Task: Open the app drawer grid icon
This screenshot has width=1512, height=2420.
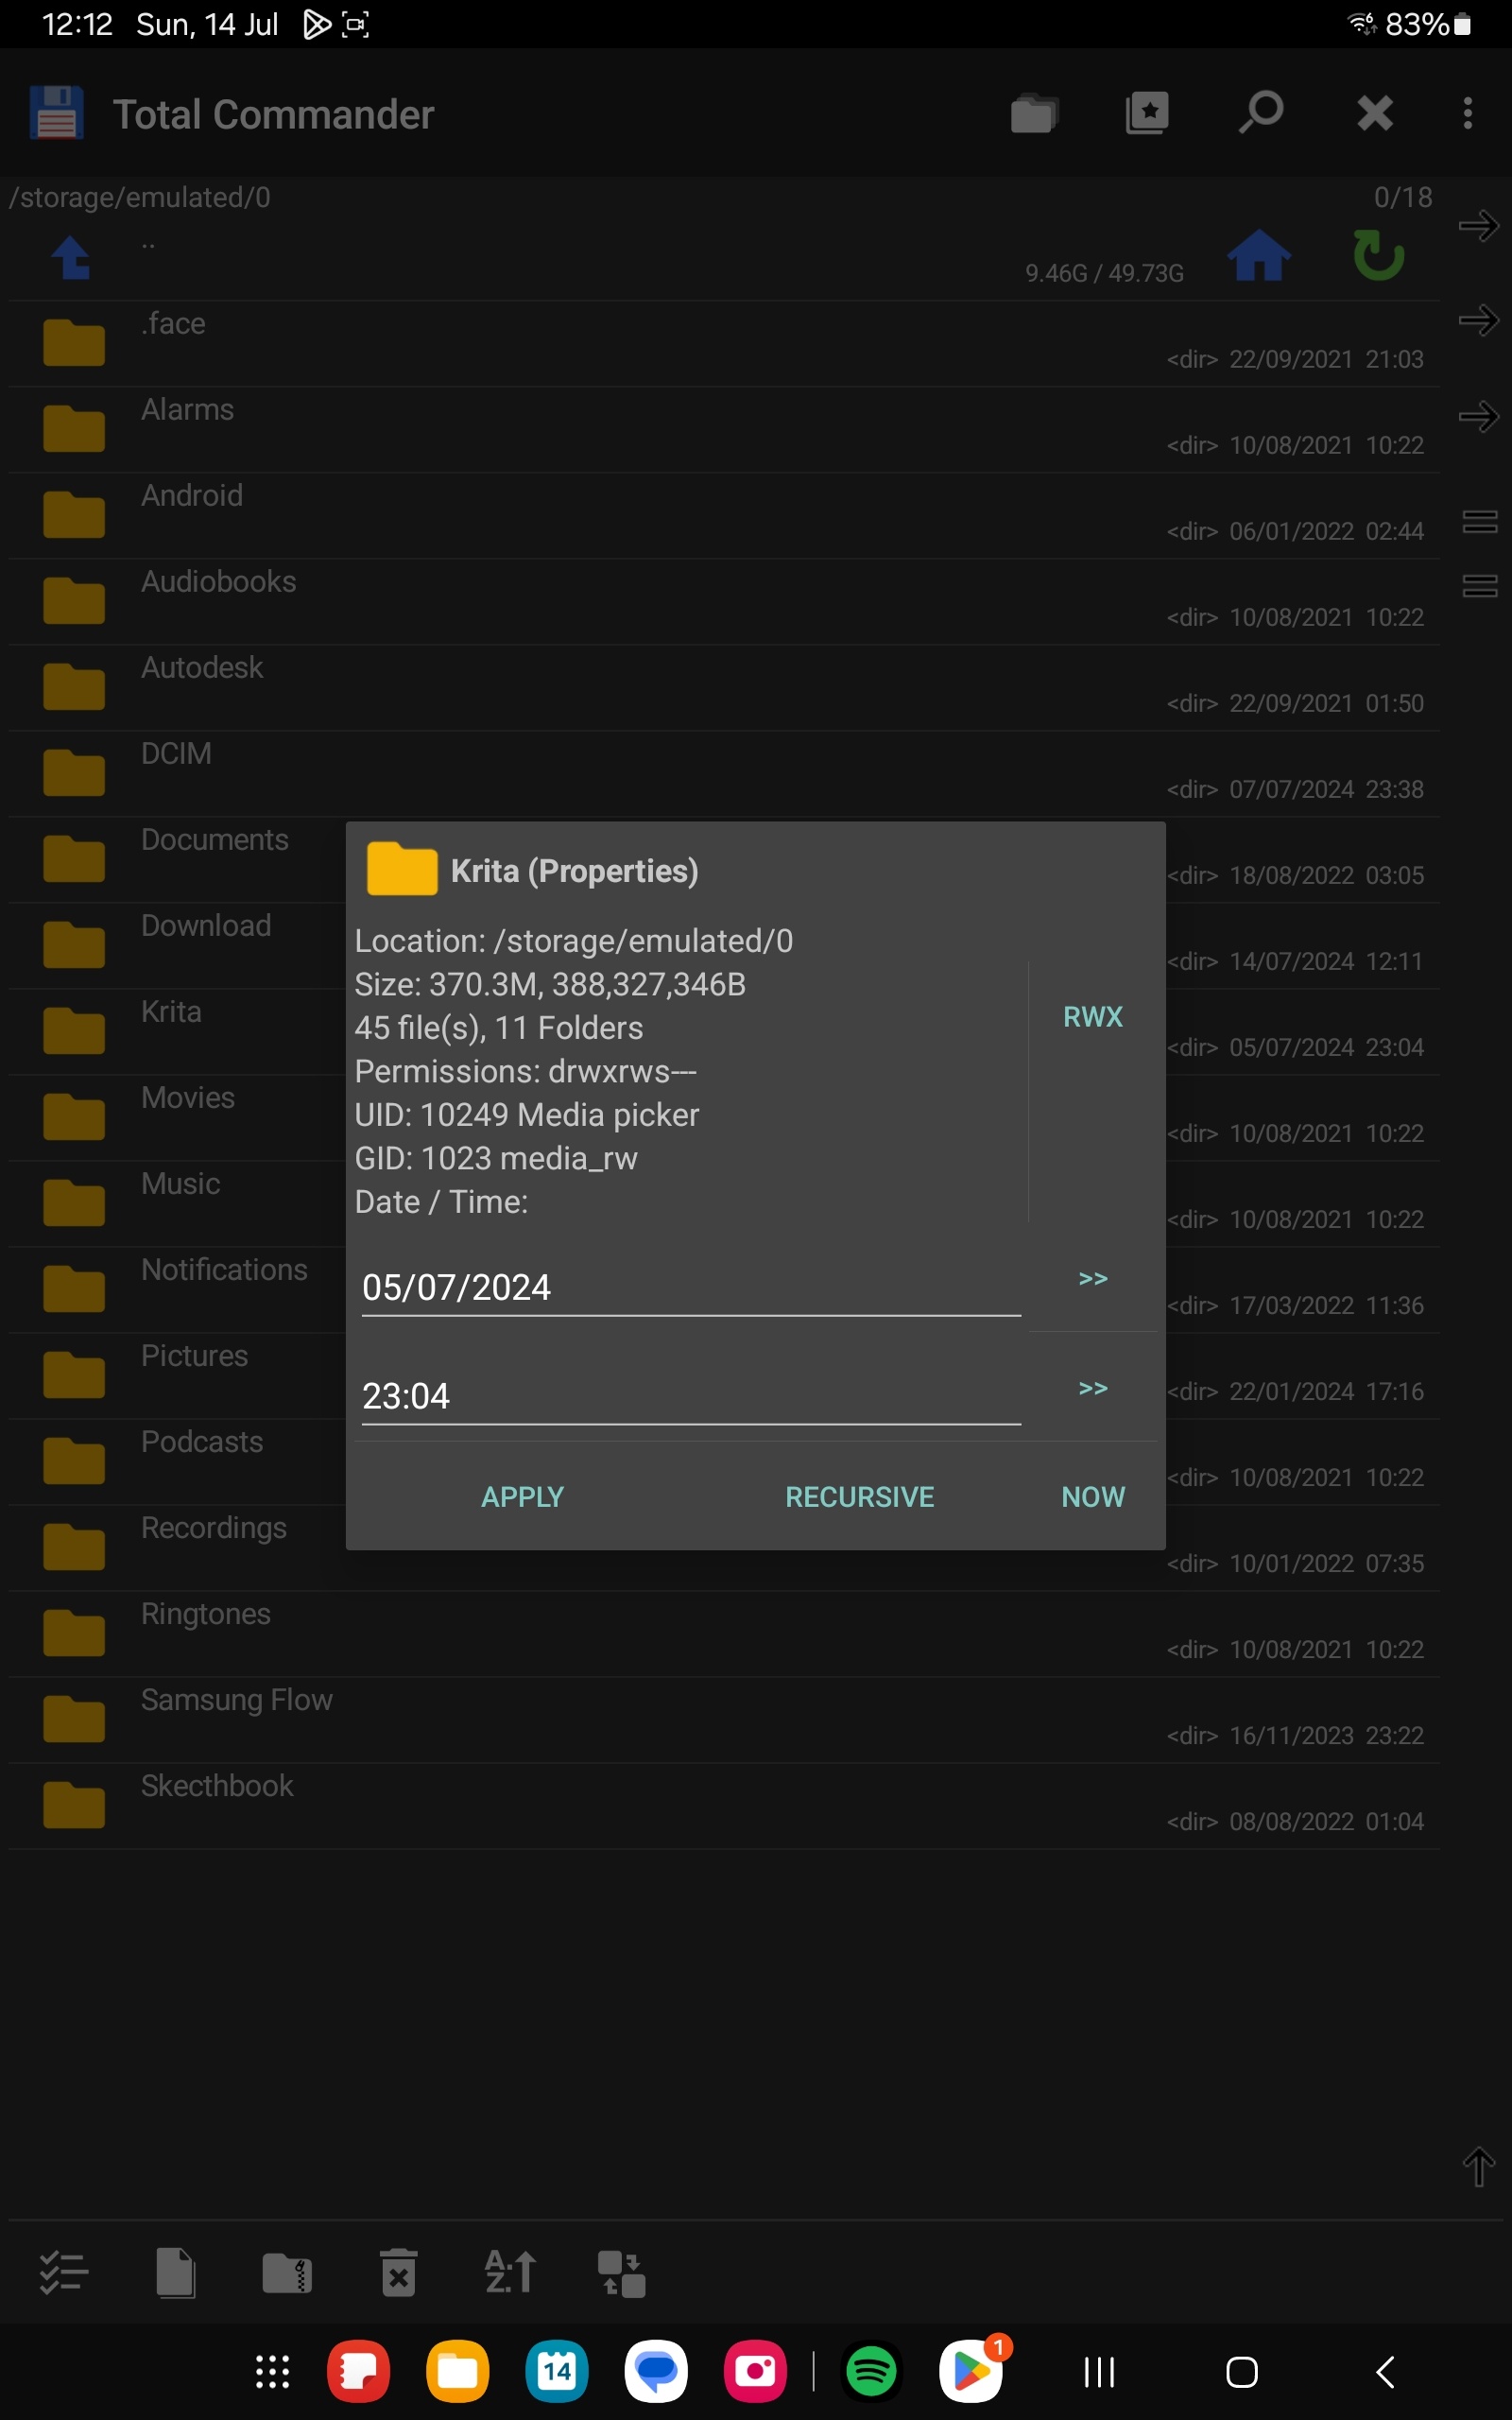Action: coord(272,2371)
